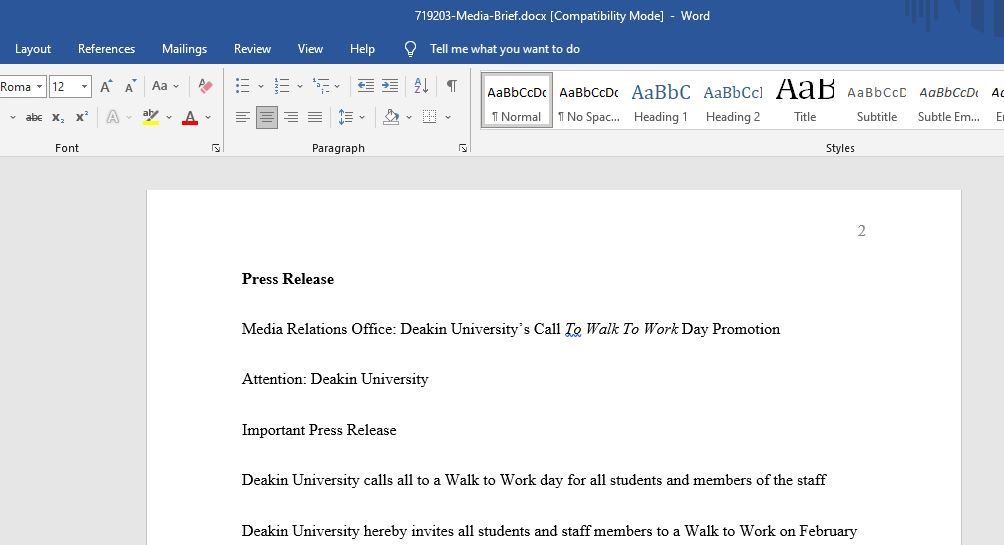Apply the No Spacing style
The image size is (1004, 545).
(588, 101)
